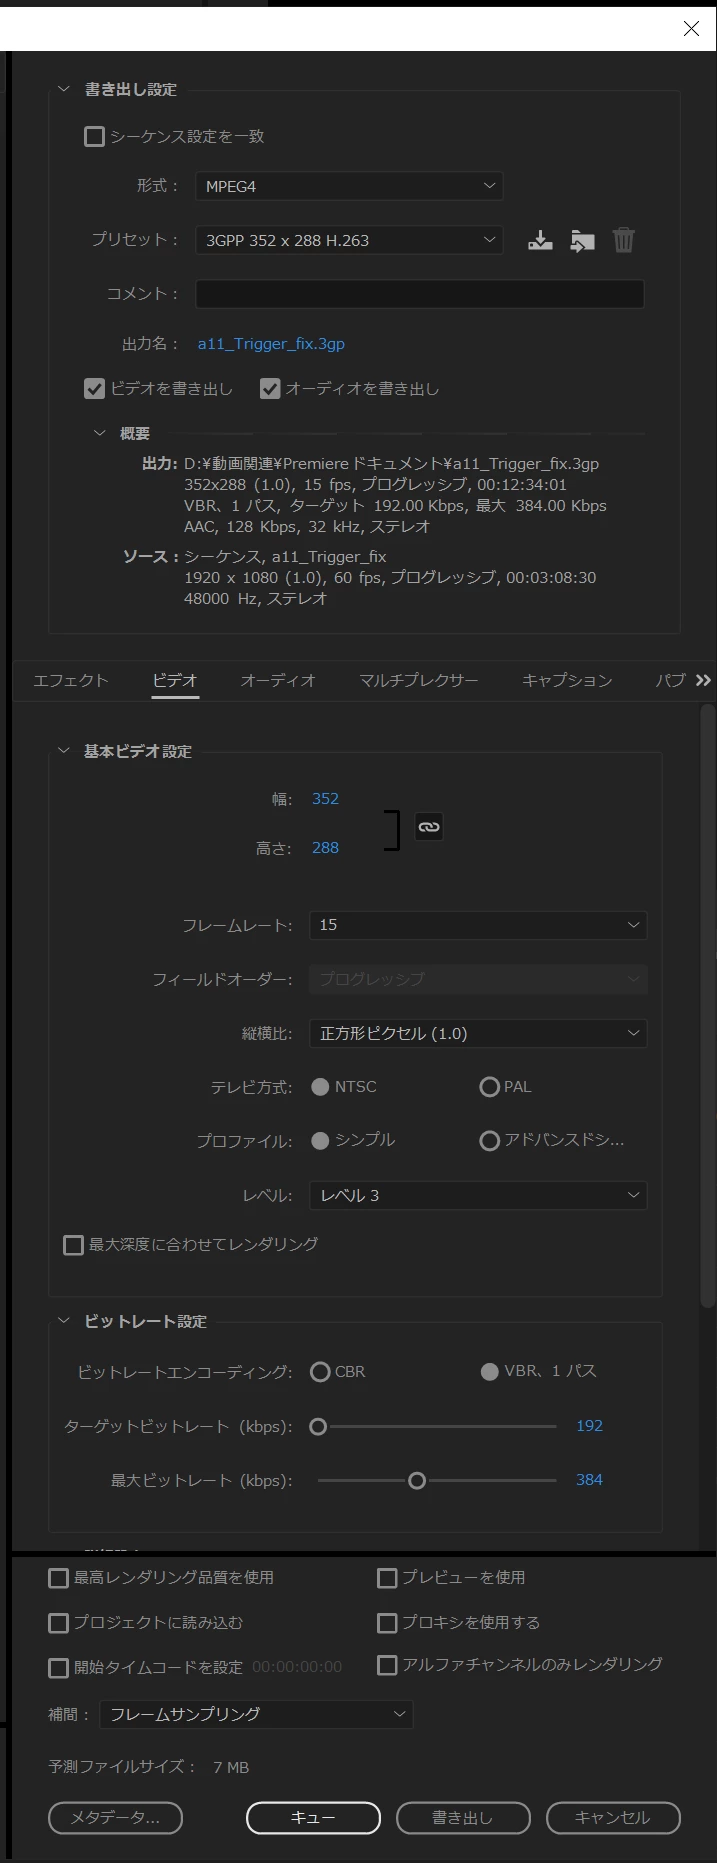Viewport: 717px width, 1863px height.
Task: Enable アルファチャンネルのみレンダリング checkbox
Action: [x=387, y=1665]
